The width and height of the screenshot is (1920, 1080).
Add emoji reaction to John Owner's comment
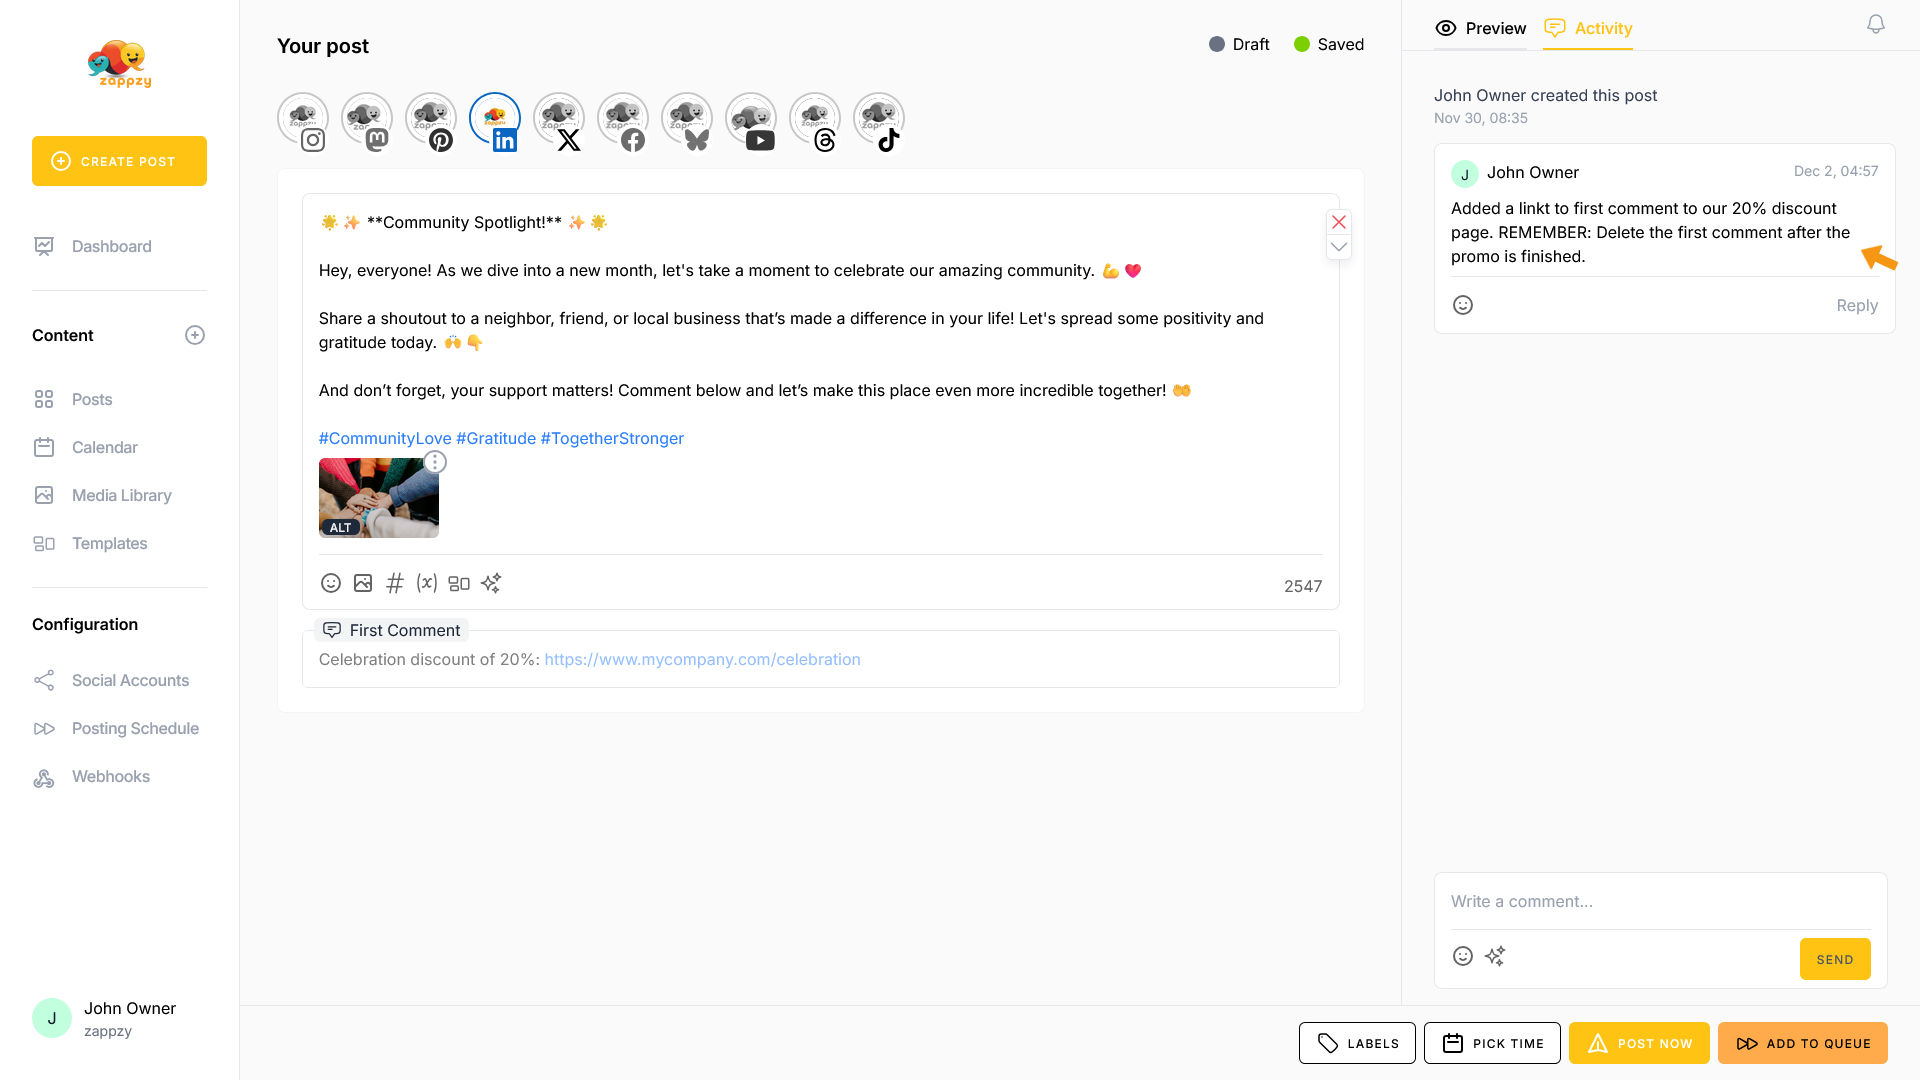[1463, 305]
